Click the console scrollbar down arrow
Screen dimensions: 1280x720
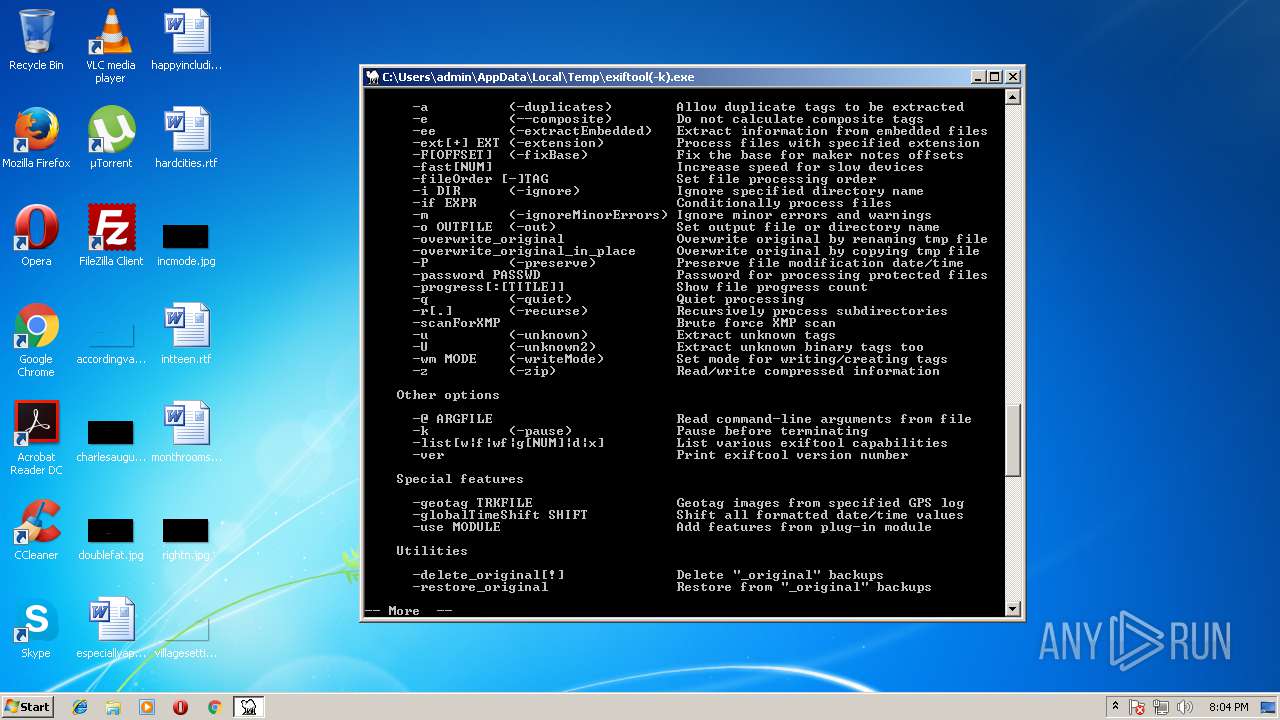click(x=1012, y=608)
